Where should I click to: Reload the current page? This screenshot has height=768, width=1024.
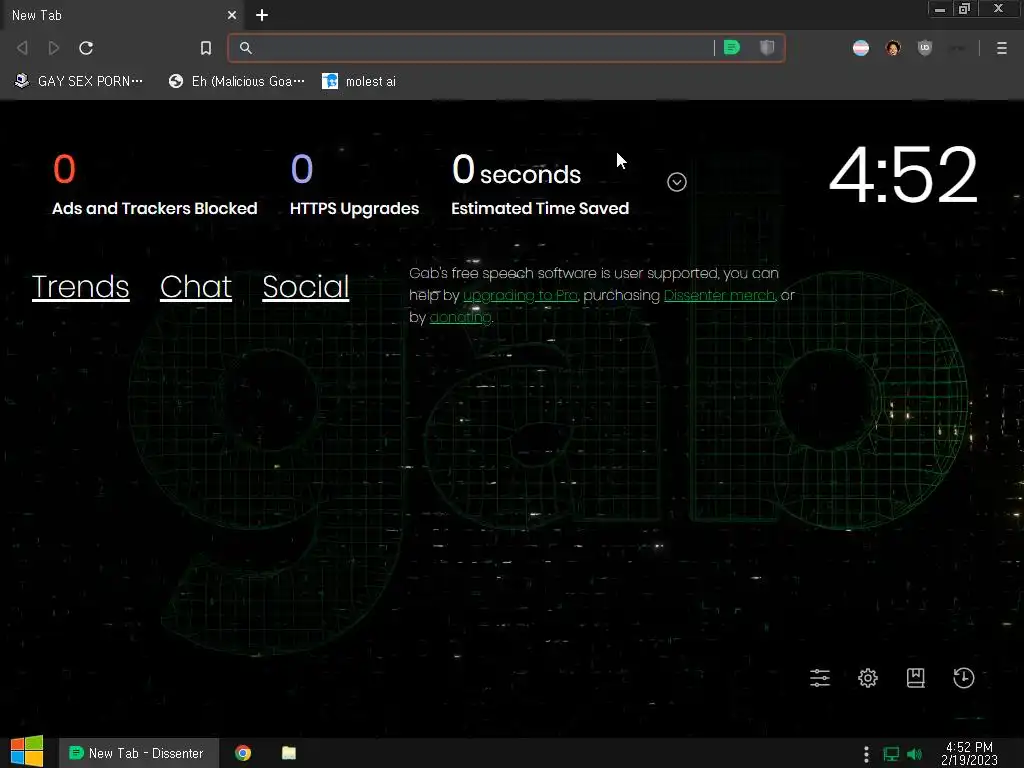pyautogui.click(x=86, y=48)
